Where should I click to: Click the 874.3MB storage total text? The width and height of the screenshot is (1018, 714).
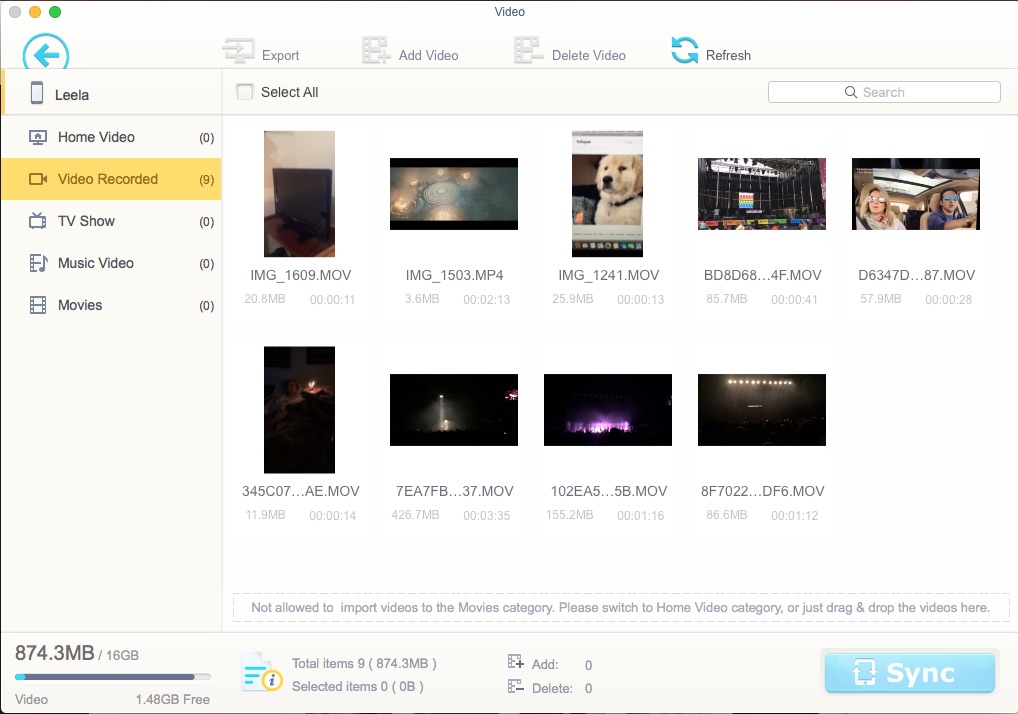55,653
